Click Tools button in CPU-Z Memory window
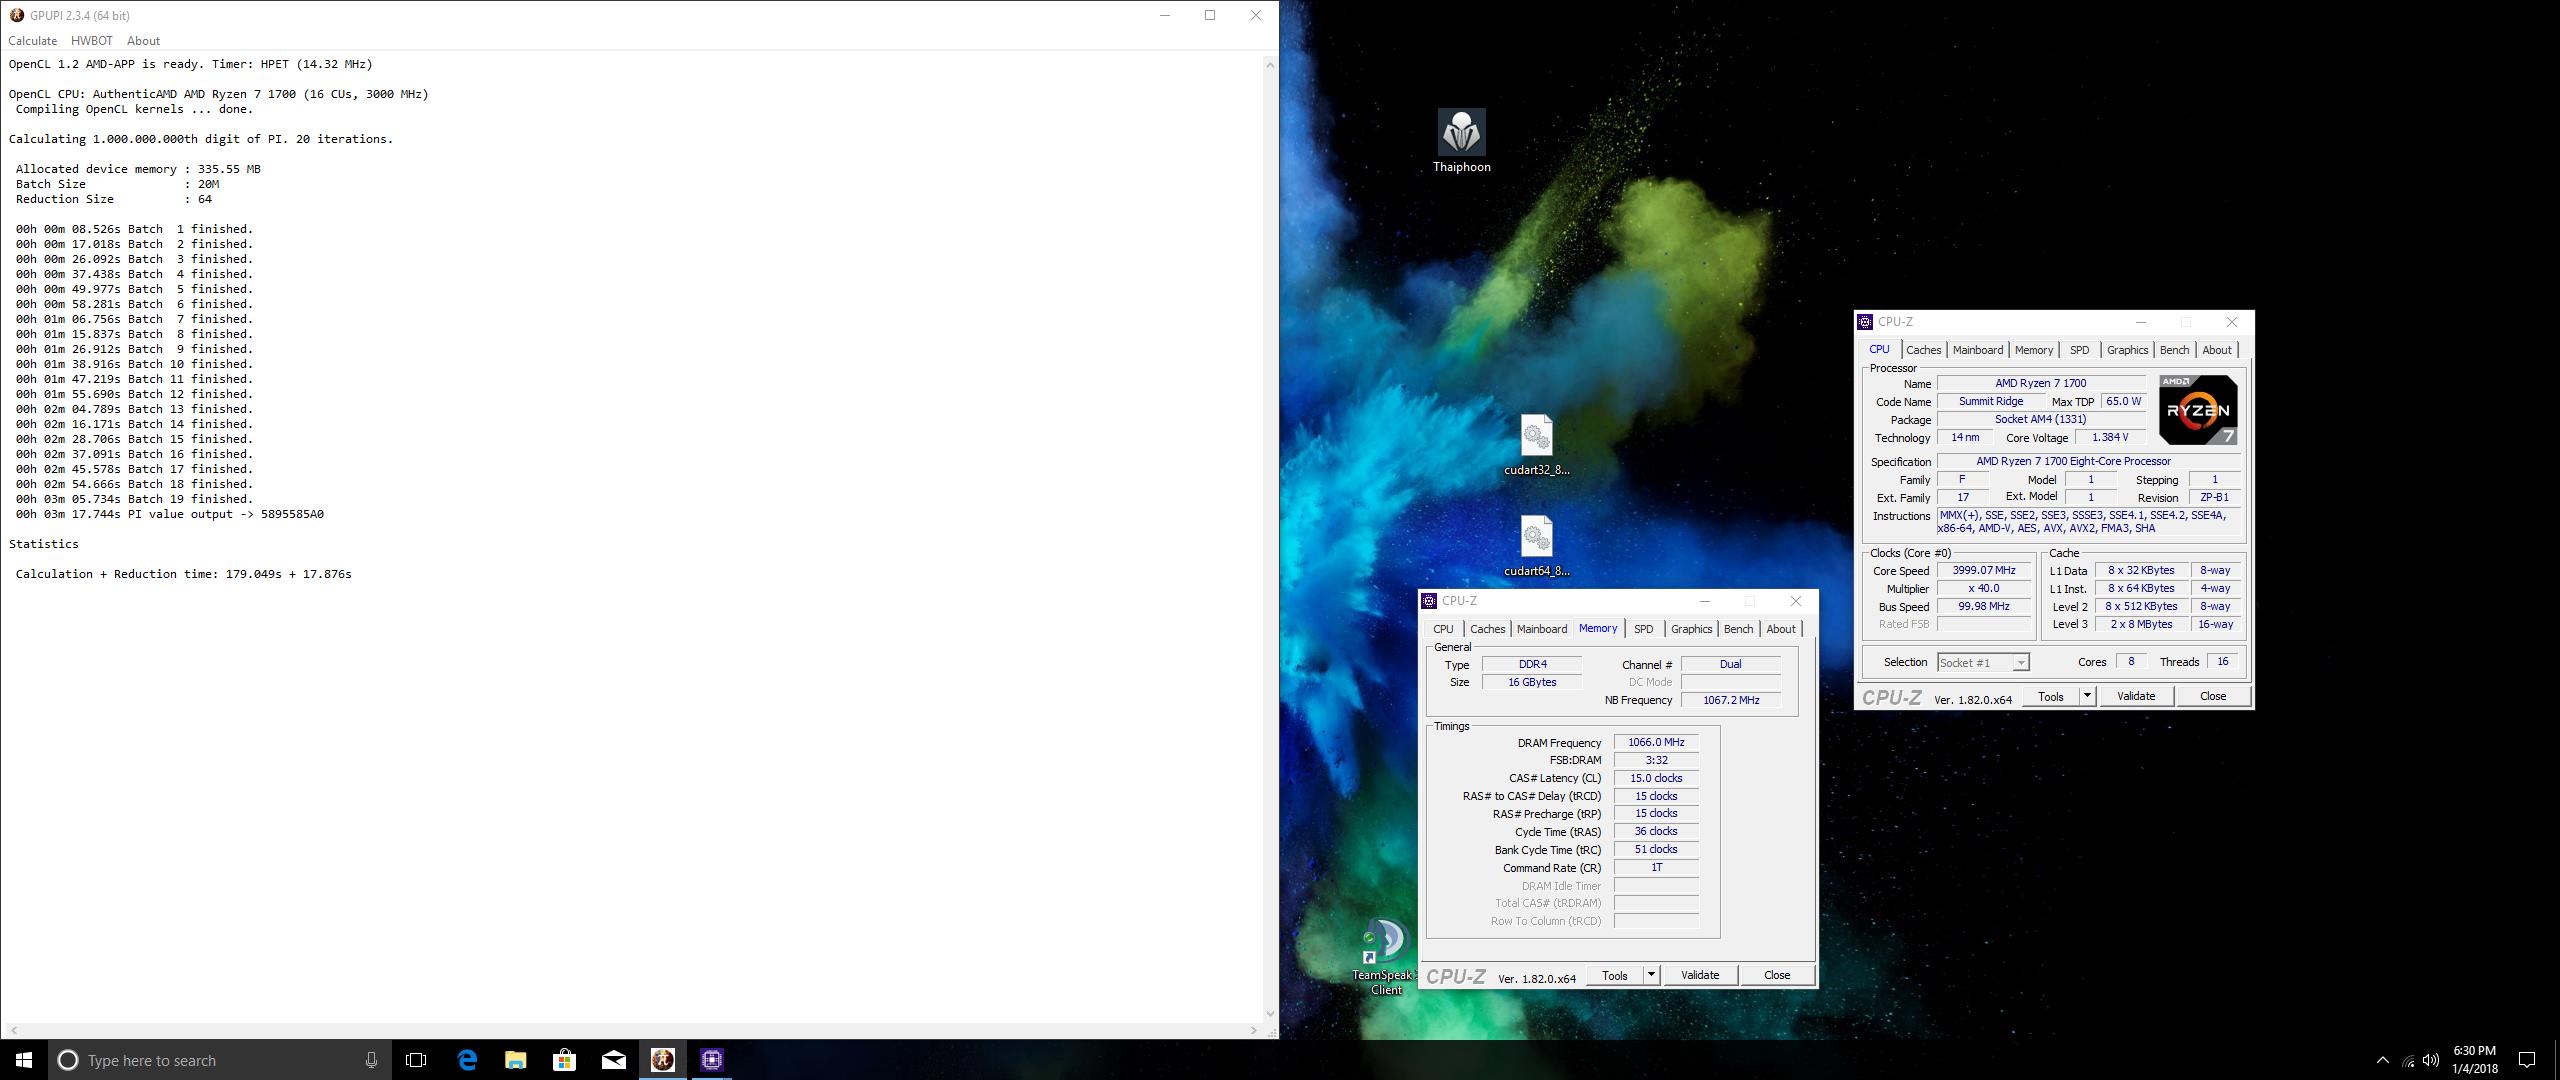2560x1080 pixels. tap(1614, 975)
